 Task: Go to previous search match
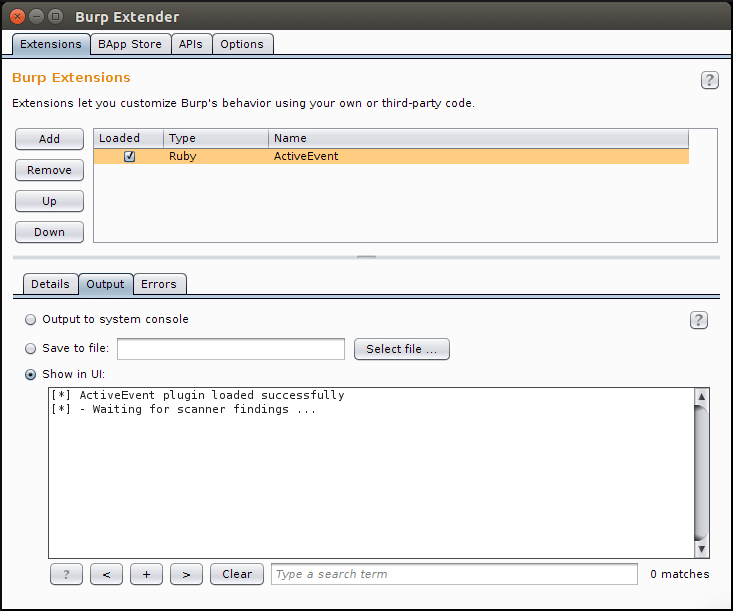(x=107, y=574)
